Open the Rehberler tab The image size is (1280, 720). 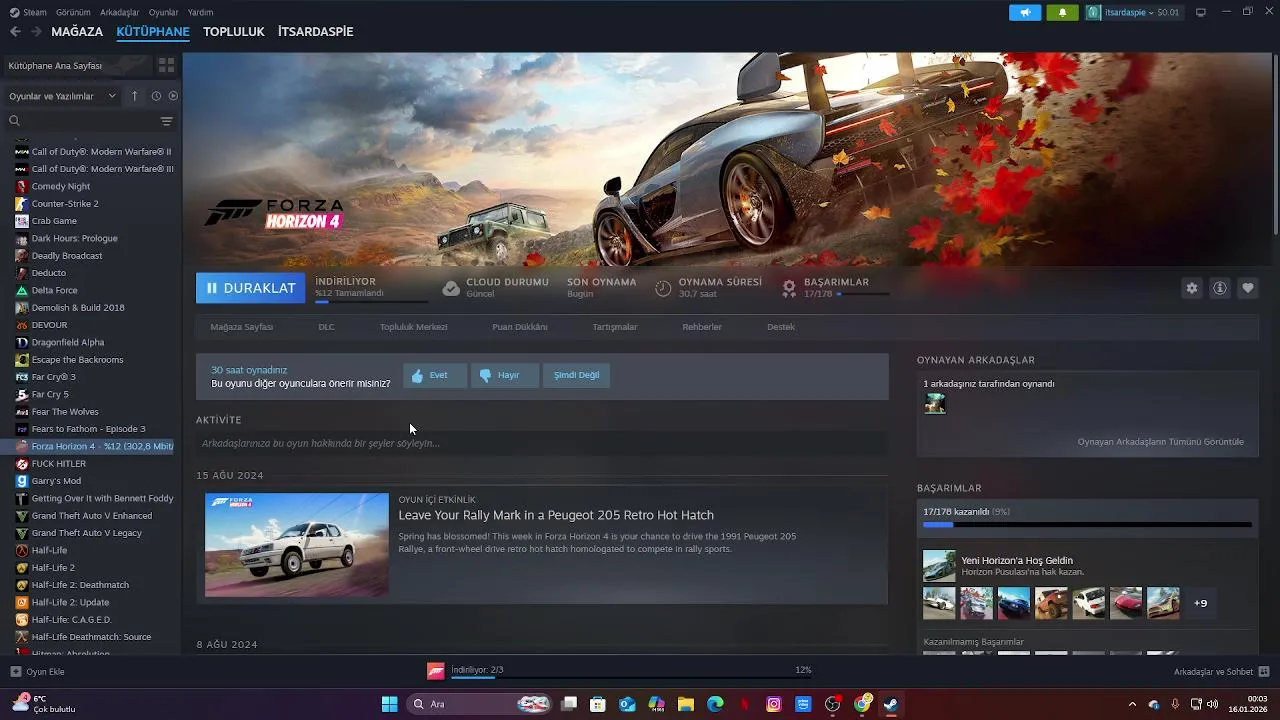click(702, 327)
